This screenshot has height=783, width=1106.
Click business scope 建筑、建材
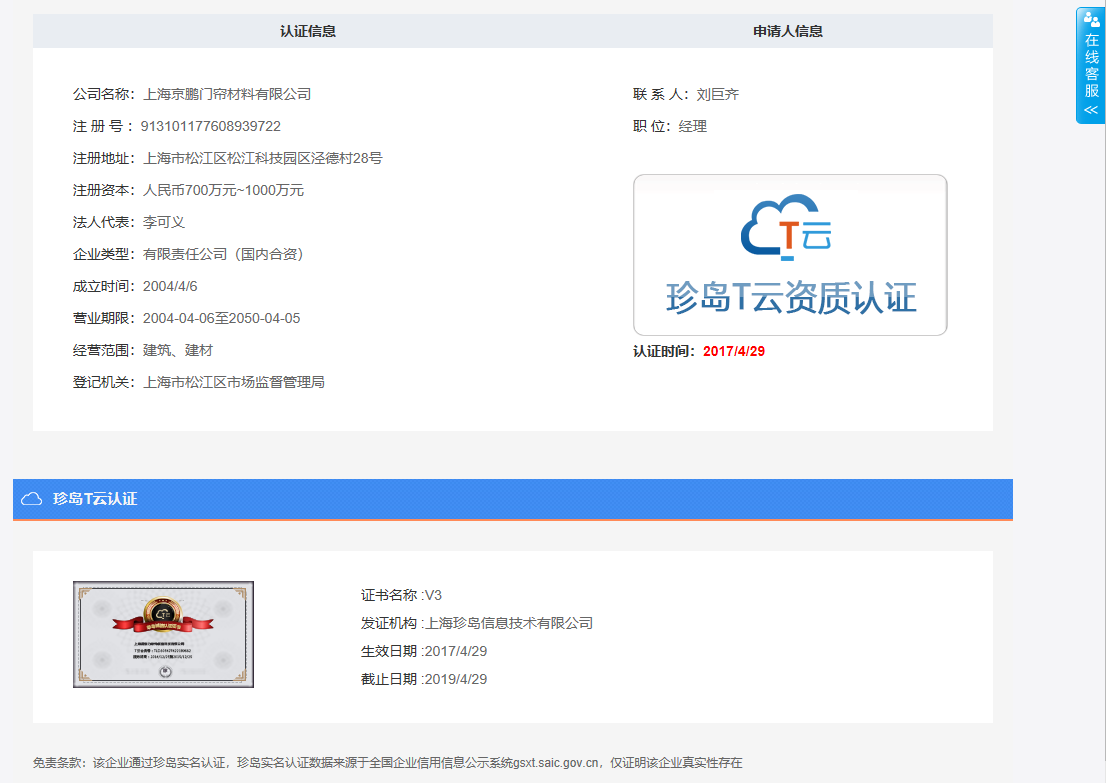pyautogui.click(x=178, y=351)
